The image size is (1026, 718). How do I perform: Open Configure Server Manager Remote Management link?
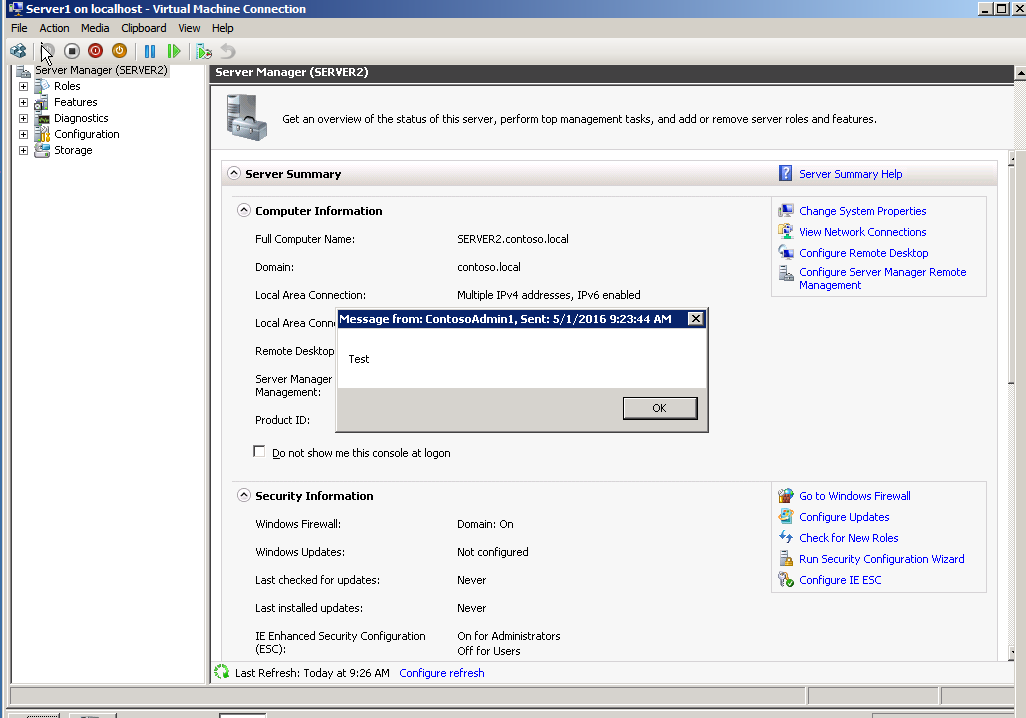pos(883,279)
